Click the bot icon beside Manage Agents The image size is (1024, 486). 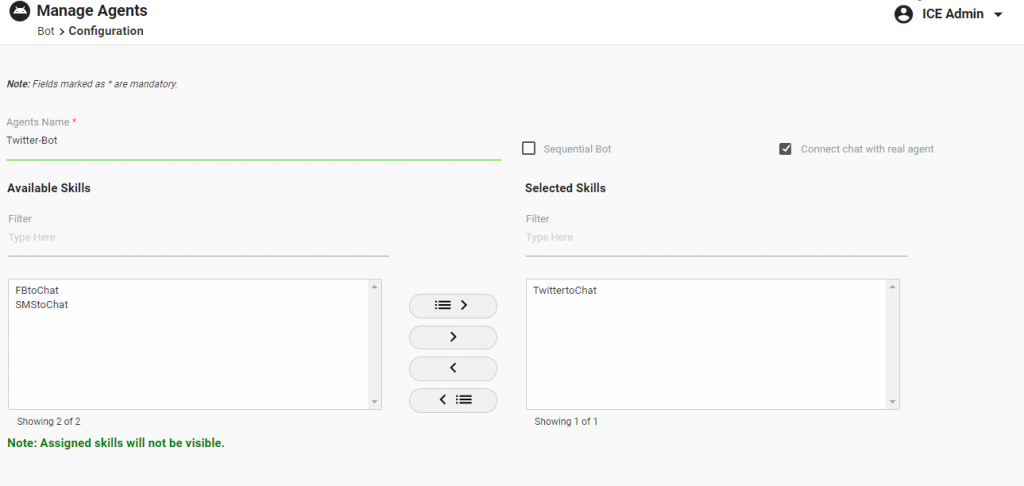coord(18,14)
